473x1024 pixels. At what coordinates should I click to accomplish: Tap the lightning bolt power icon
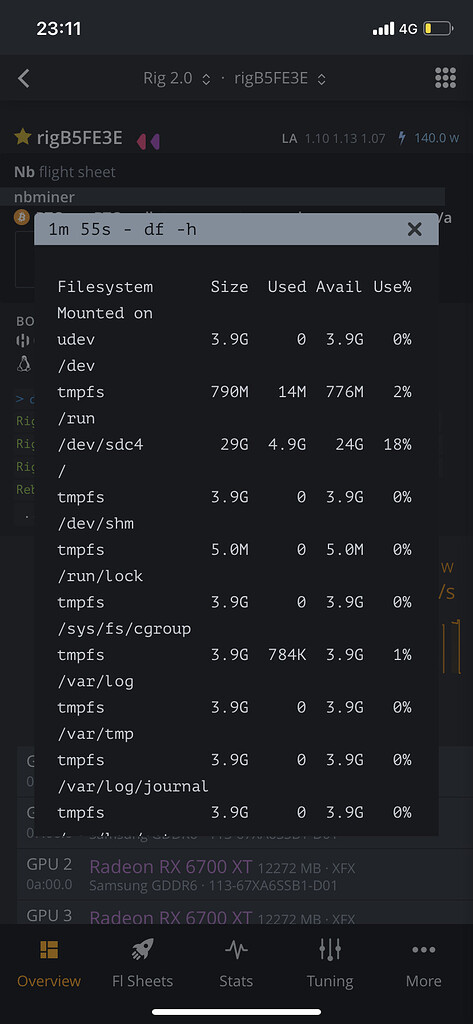pyautogui.click(x=402, y=138)
